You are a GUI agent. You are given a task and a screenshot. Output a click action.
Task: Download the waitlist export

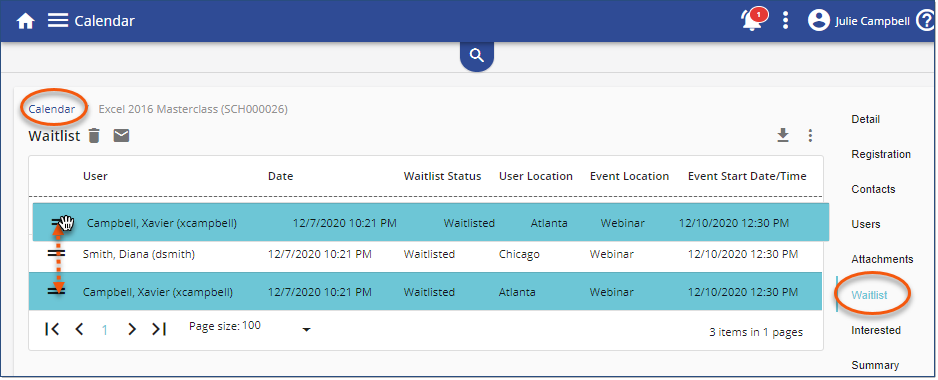coord(782,136)
